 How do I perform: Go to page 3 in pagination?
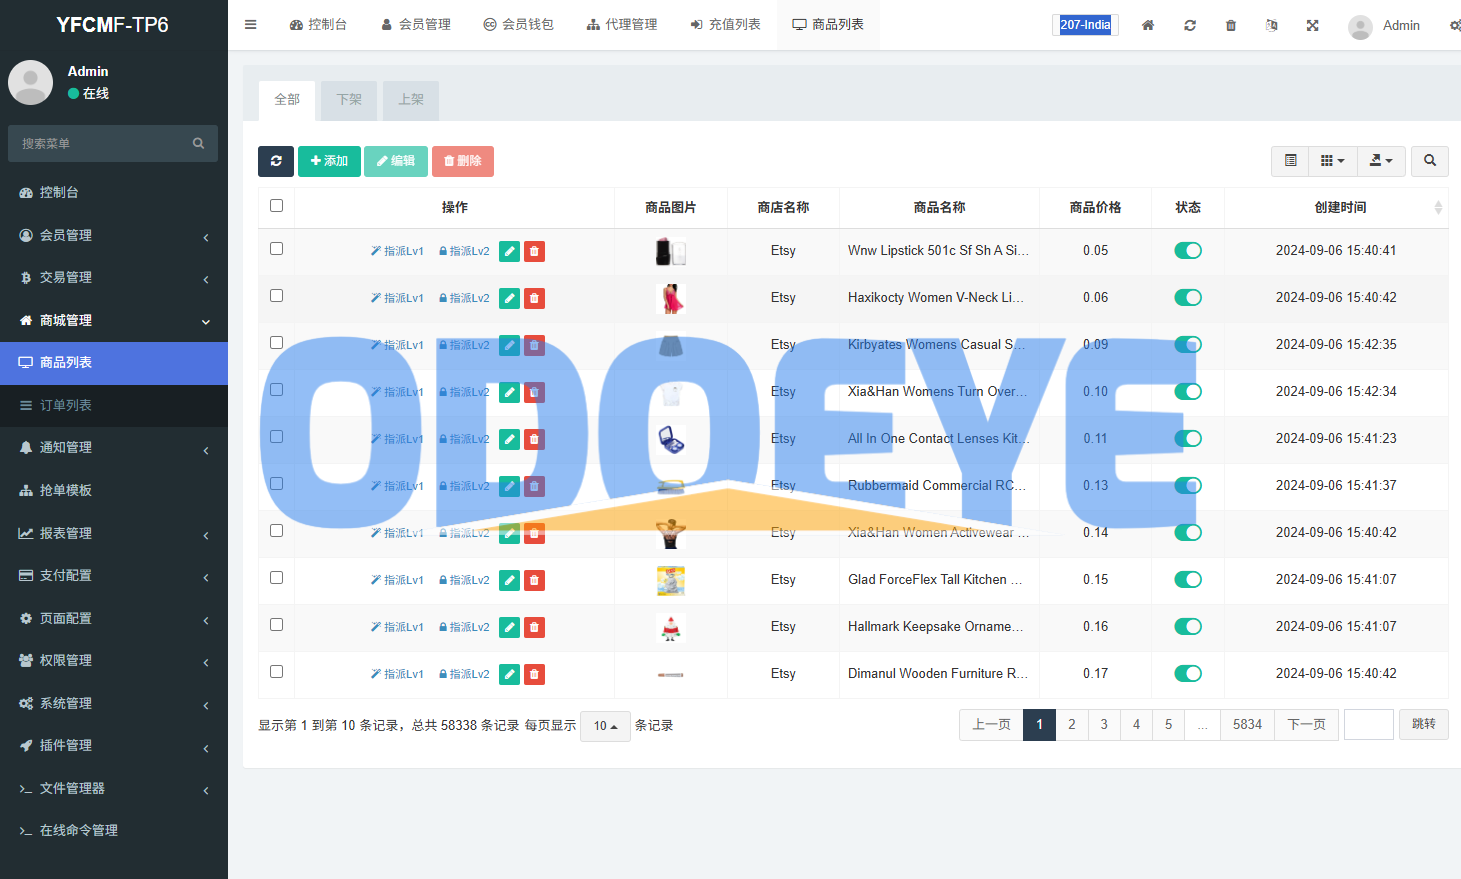(x=1104, y=725)
